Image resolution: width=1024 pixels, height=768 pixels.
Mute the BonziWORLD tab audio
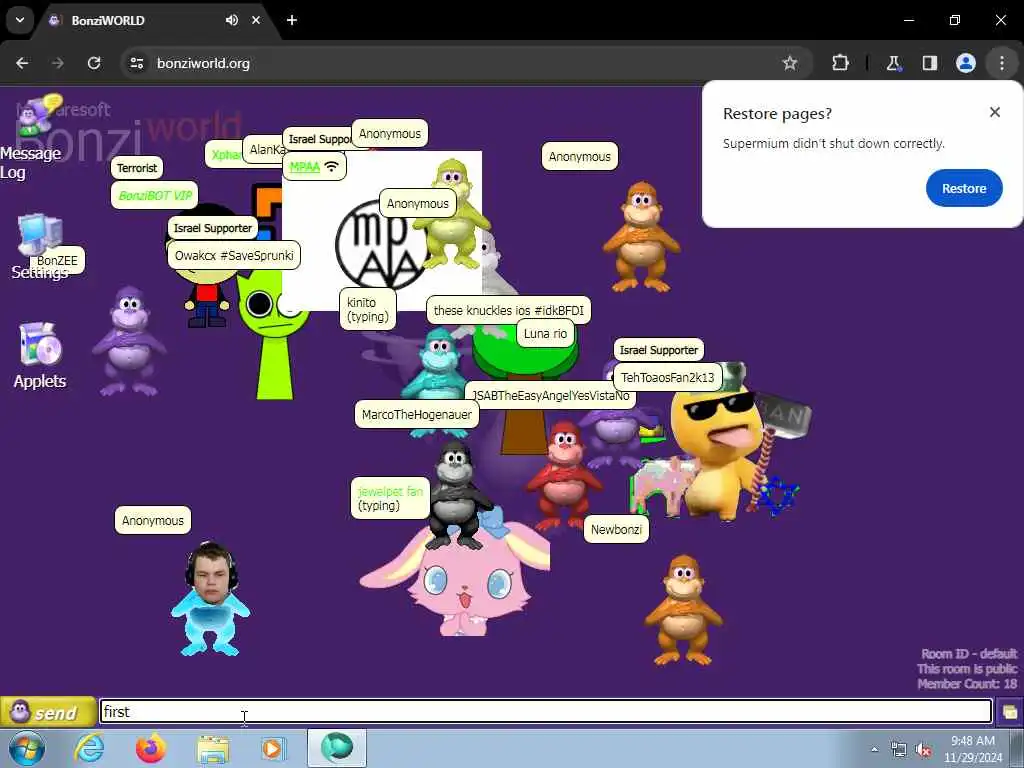pyautogui.click(x=232, y=20)
